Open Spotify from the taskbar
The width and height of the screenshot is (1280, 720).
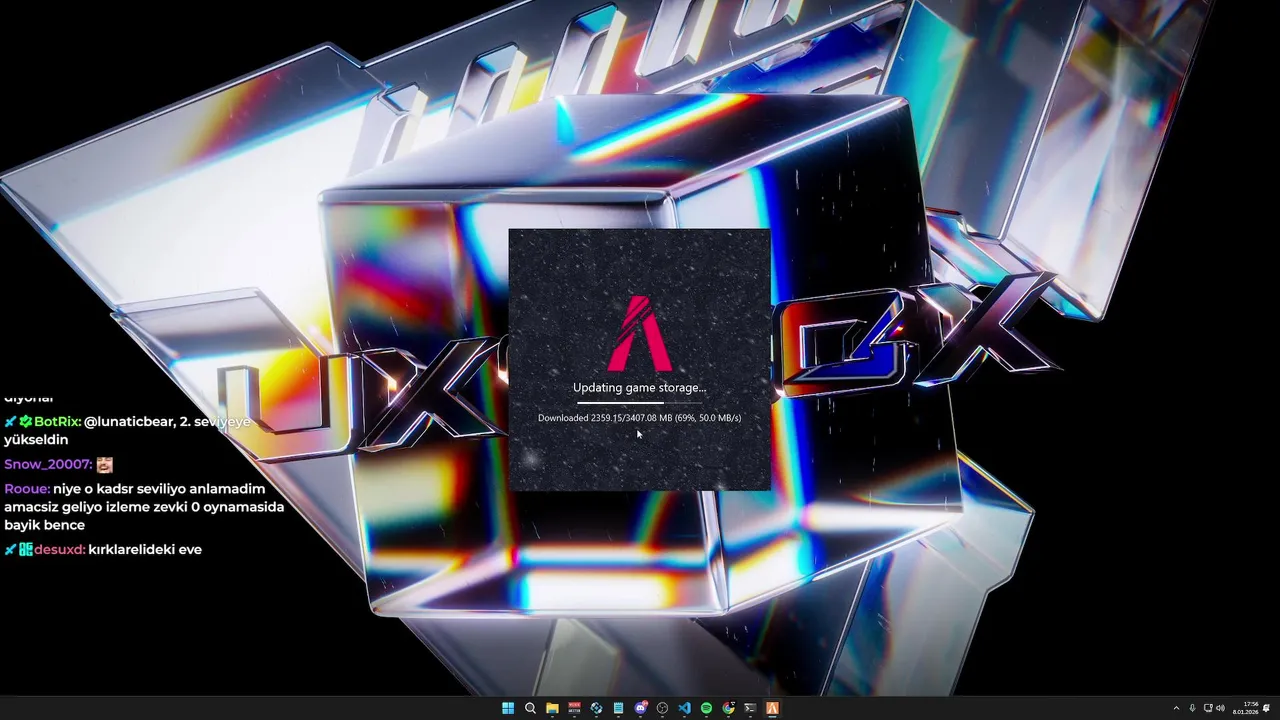pyautogui.click(x=706, y=708)
